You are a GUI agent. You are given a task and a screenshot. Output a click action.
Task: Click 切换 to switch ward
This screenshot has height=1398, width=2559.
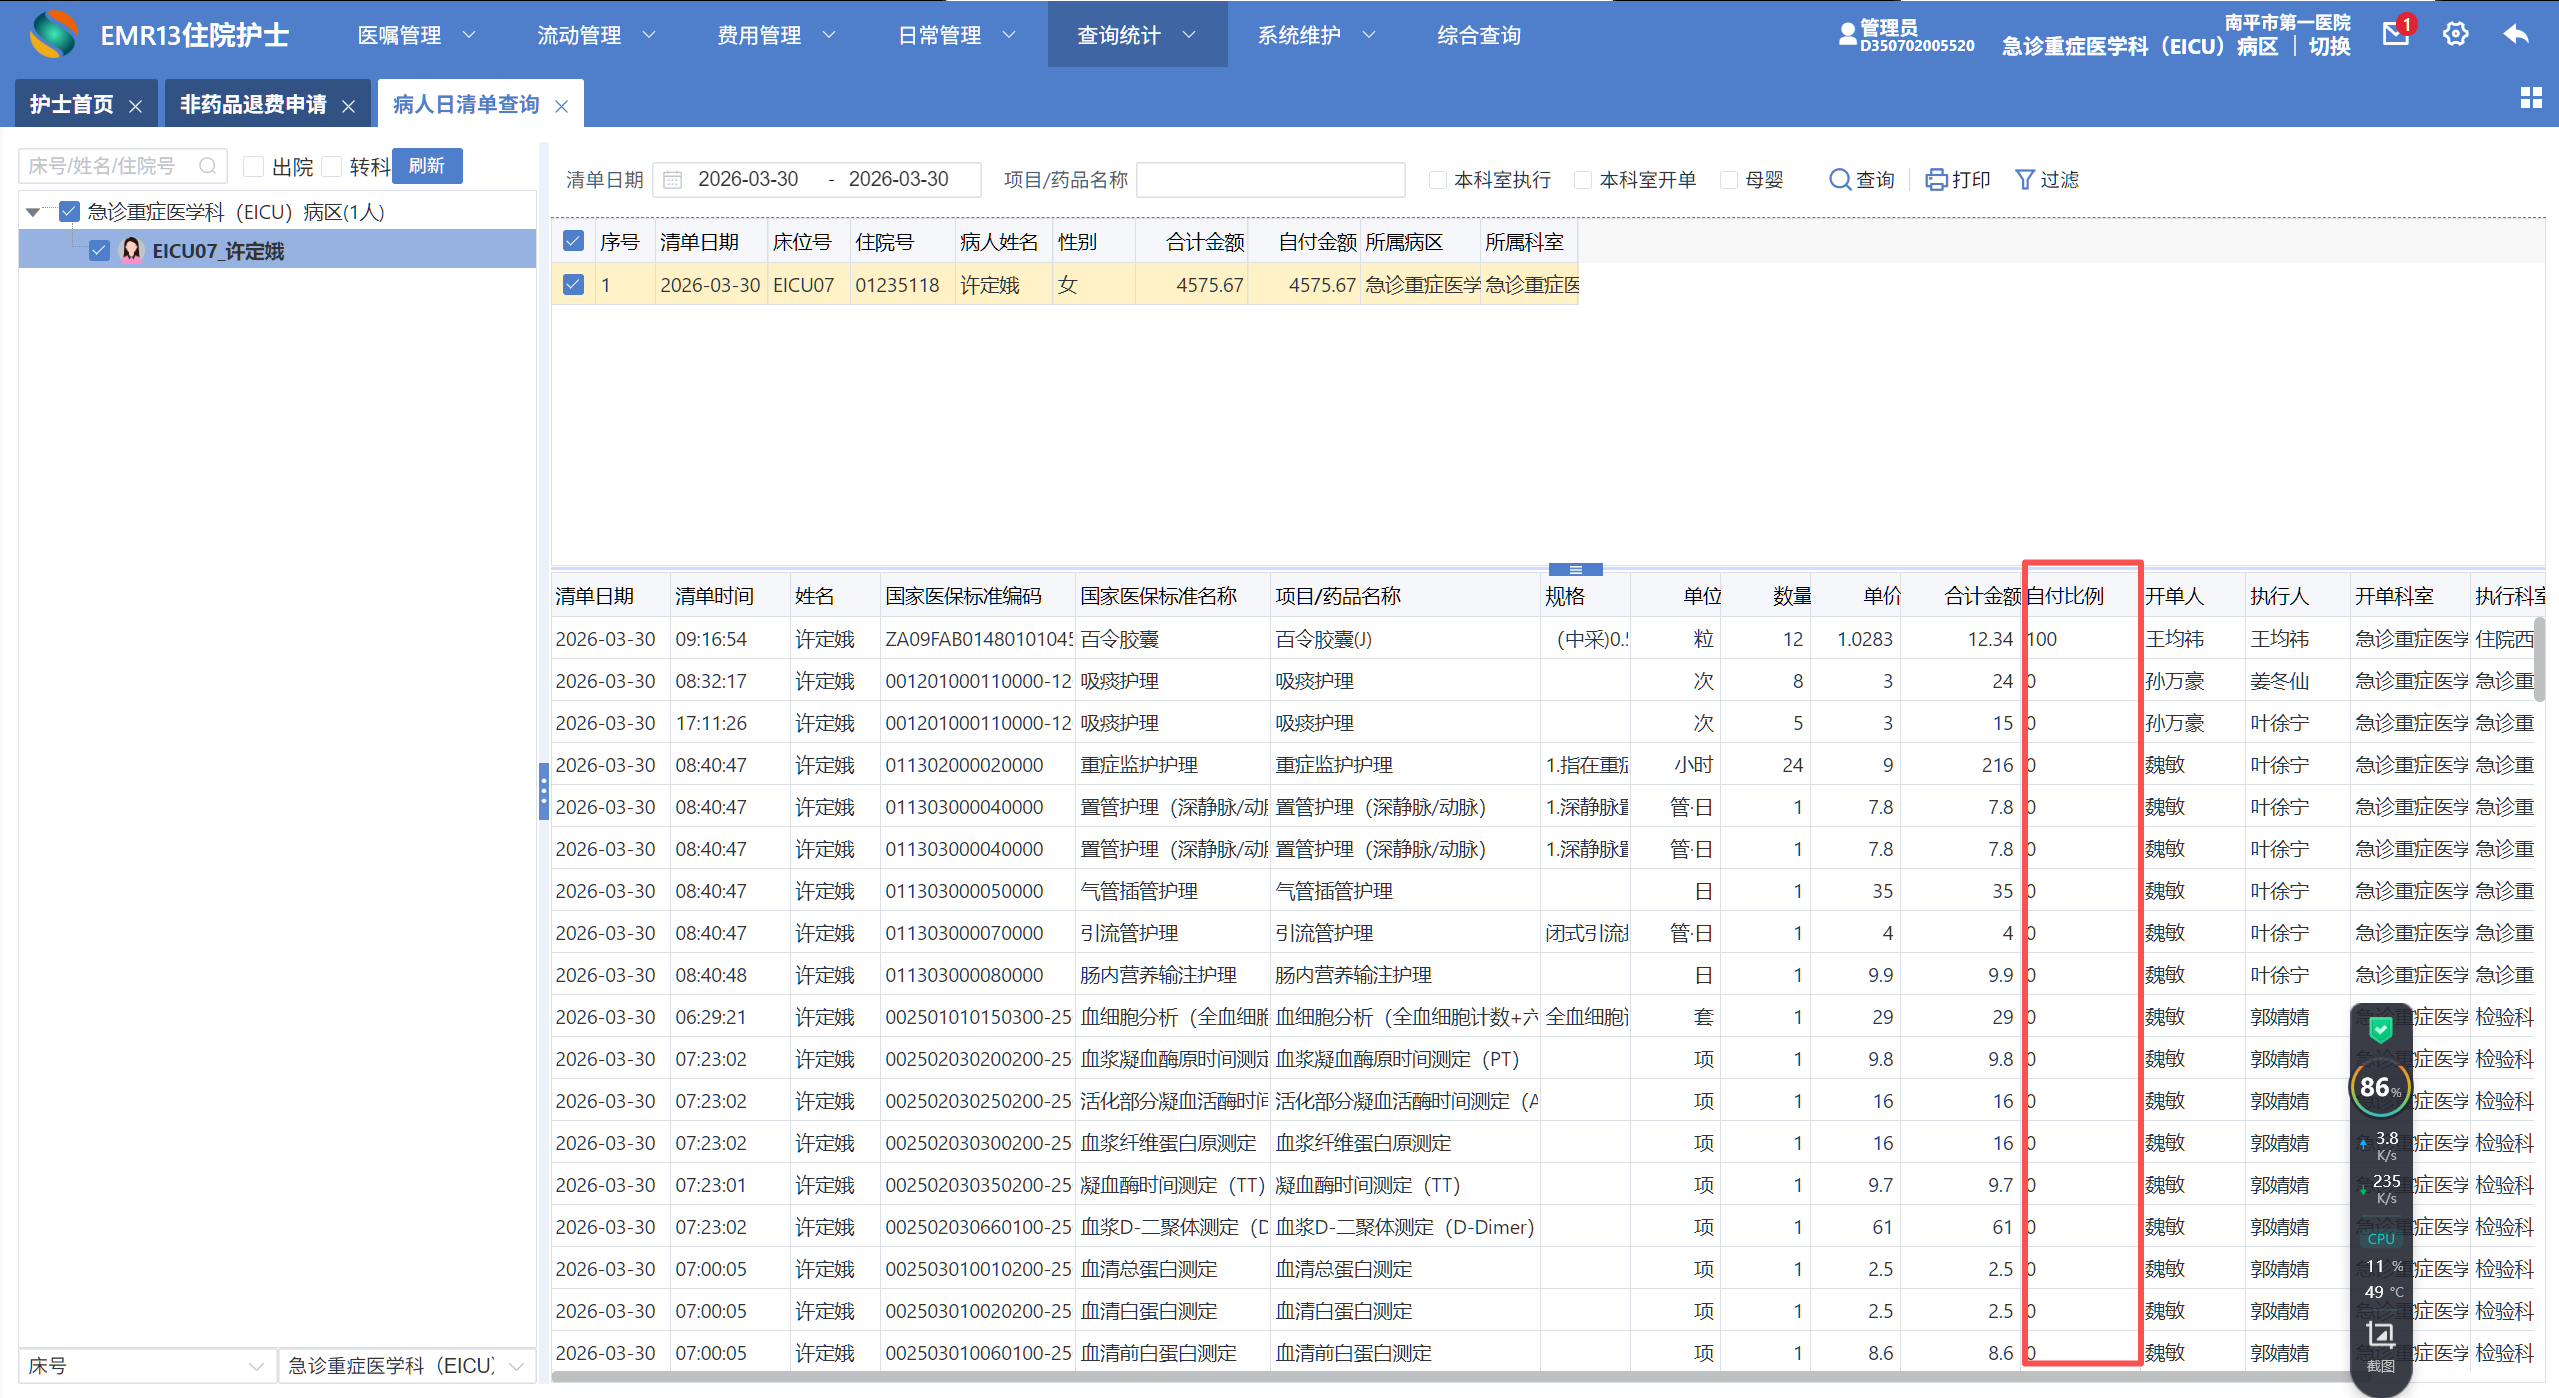coord(2329,47)
